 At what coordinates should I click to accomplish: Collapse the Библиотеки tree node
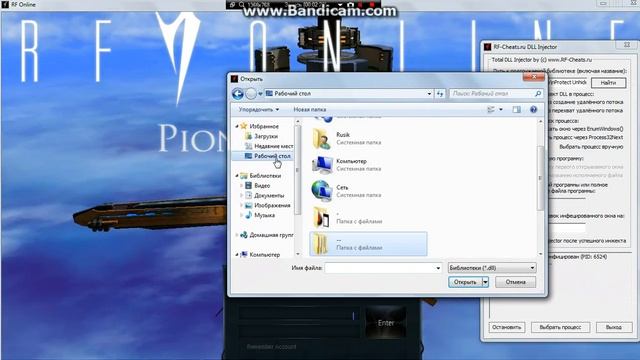237,176
